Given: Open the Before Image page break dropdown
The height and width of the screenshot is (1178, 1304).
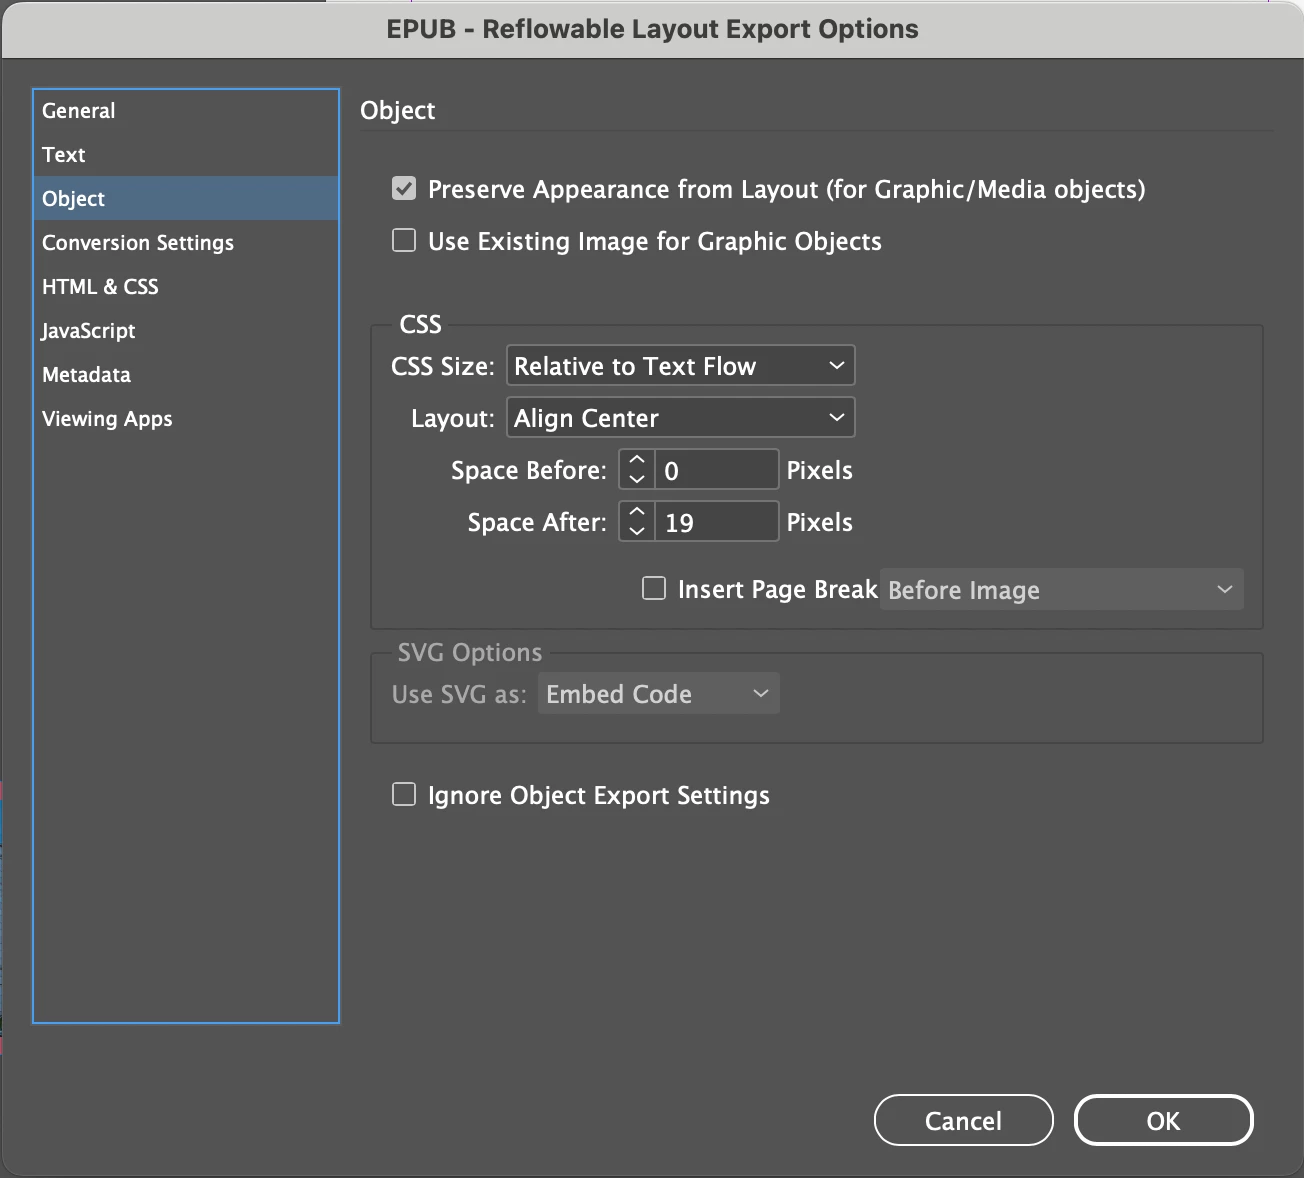Looking at the screenshot, I should tap(1062, 590).
